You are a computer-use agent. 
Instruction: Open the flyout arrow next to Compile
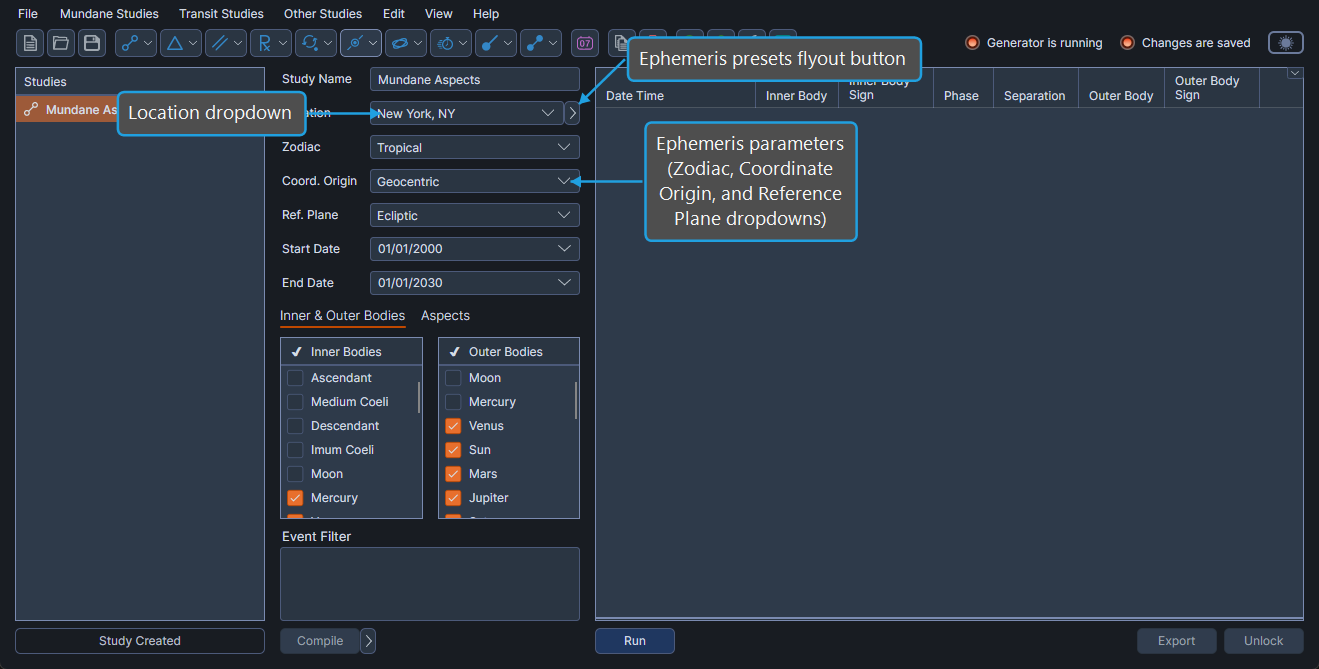point(368,641)
